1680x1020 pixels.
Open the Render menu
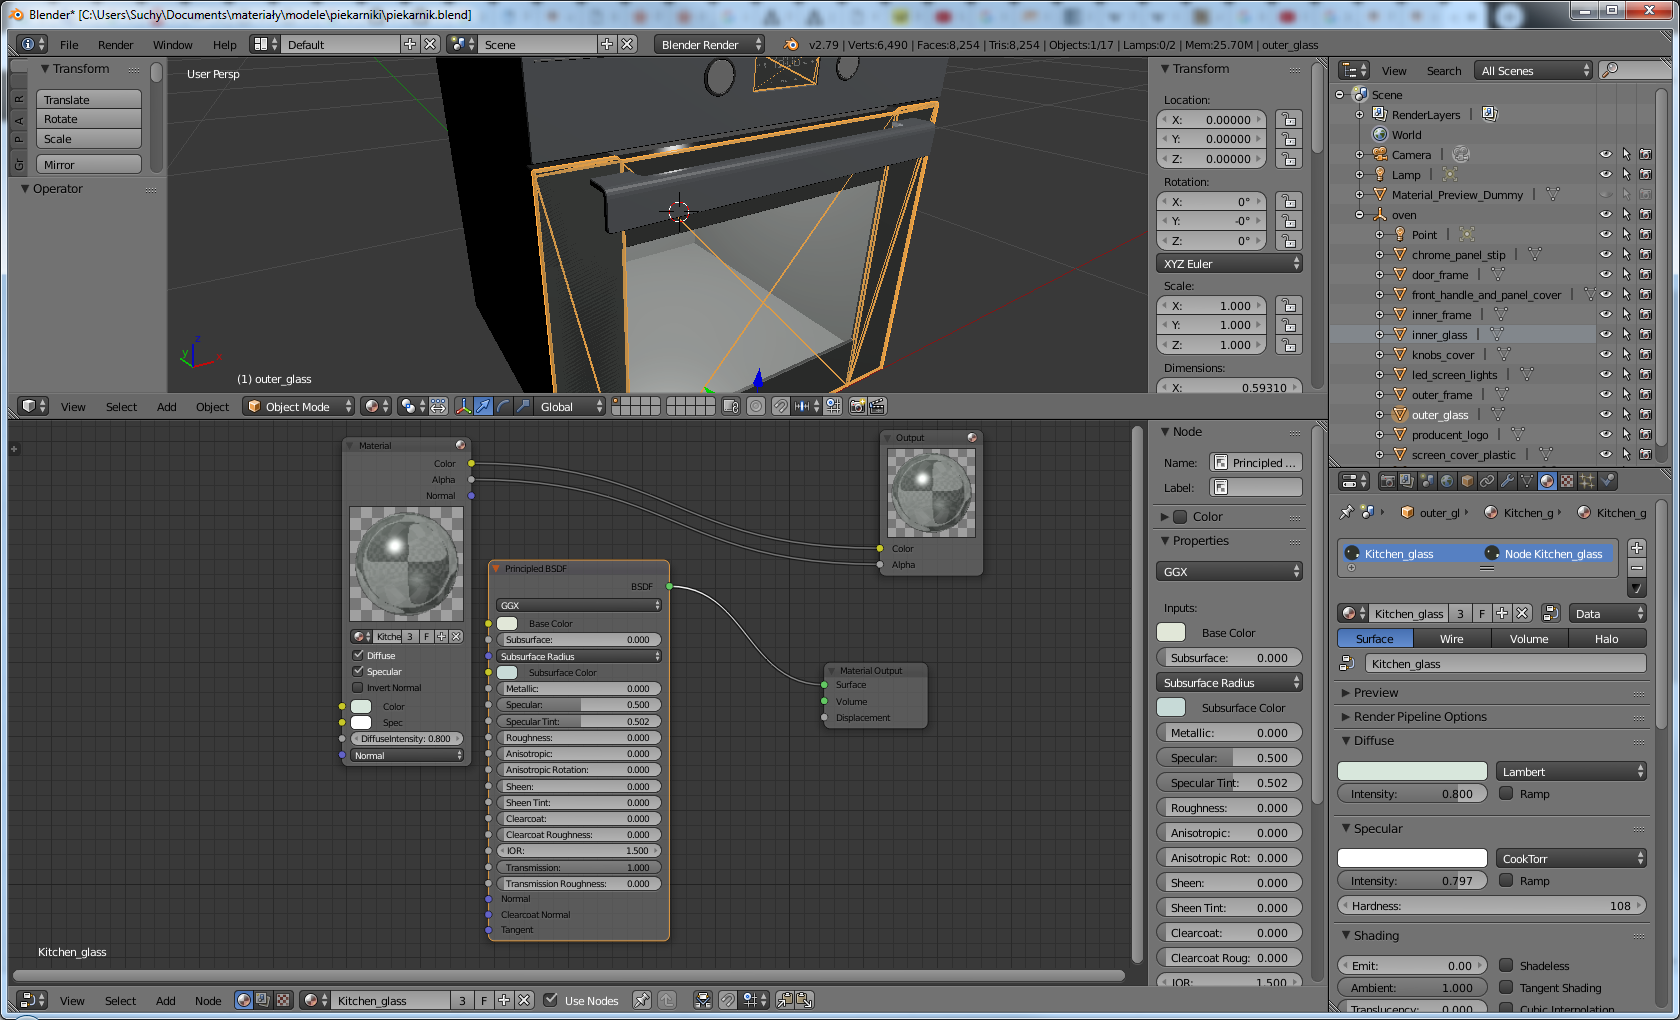(x=116, y=45)
